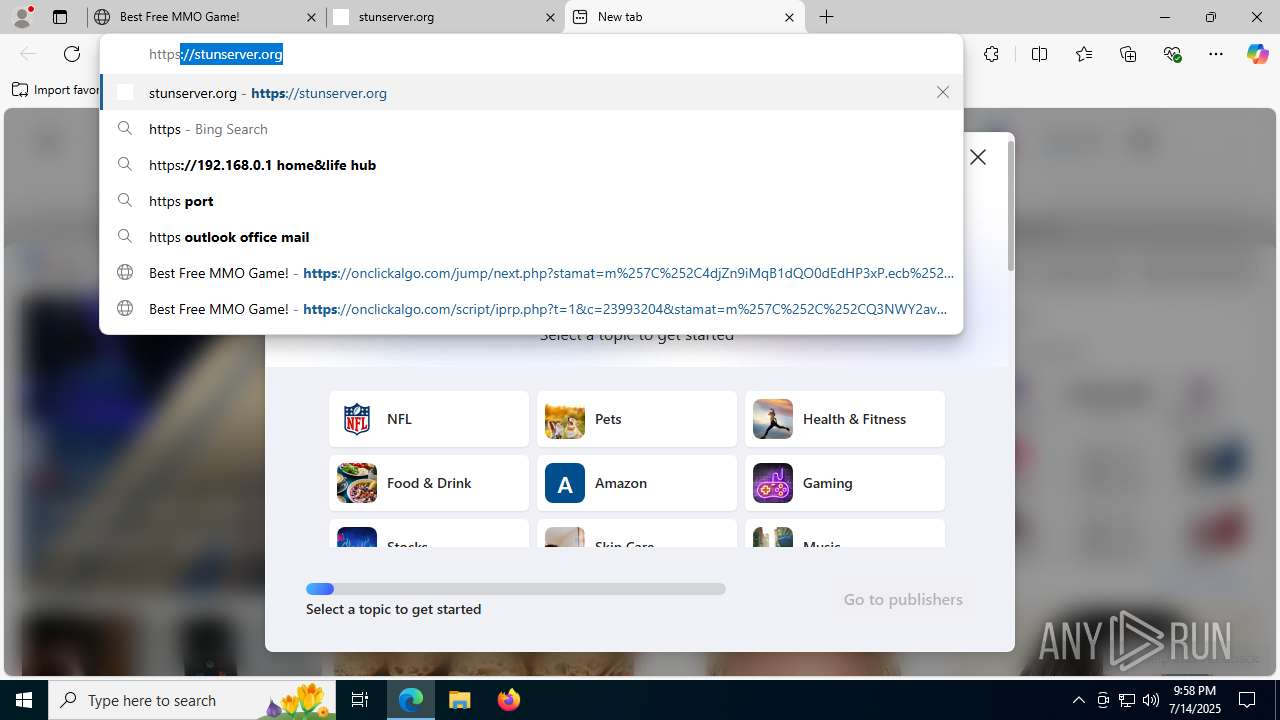Pick the 'https outlook office mail' suggestion
Image resolution: width=1280 pixels, height=720 pixels.
(531, 237)
